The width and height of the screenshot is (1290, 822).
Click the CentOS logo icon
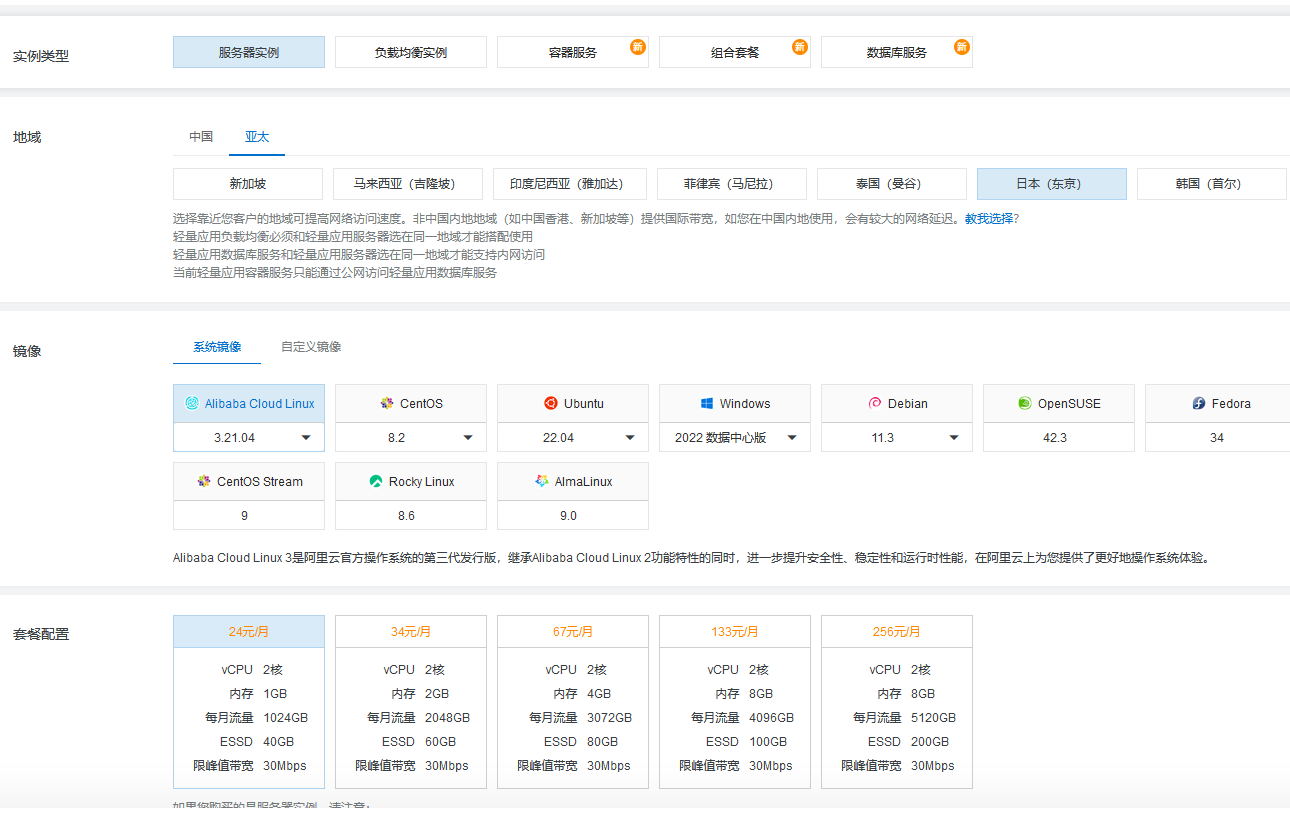point(387,404)
